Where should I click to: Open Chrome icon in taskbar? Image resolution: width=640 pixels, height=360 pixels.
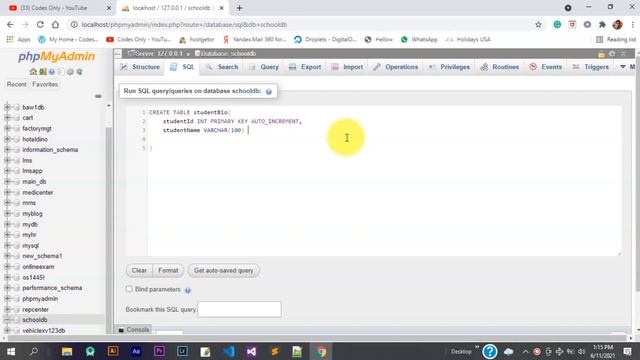click(321, 351)
